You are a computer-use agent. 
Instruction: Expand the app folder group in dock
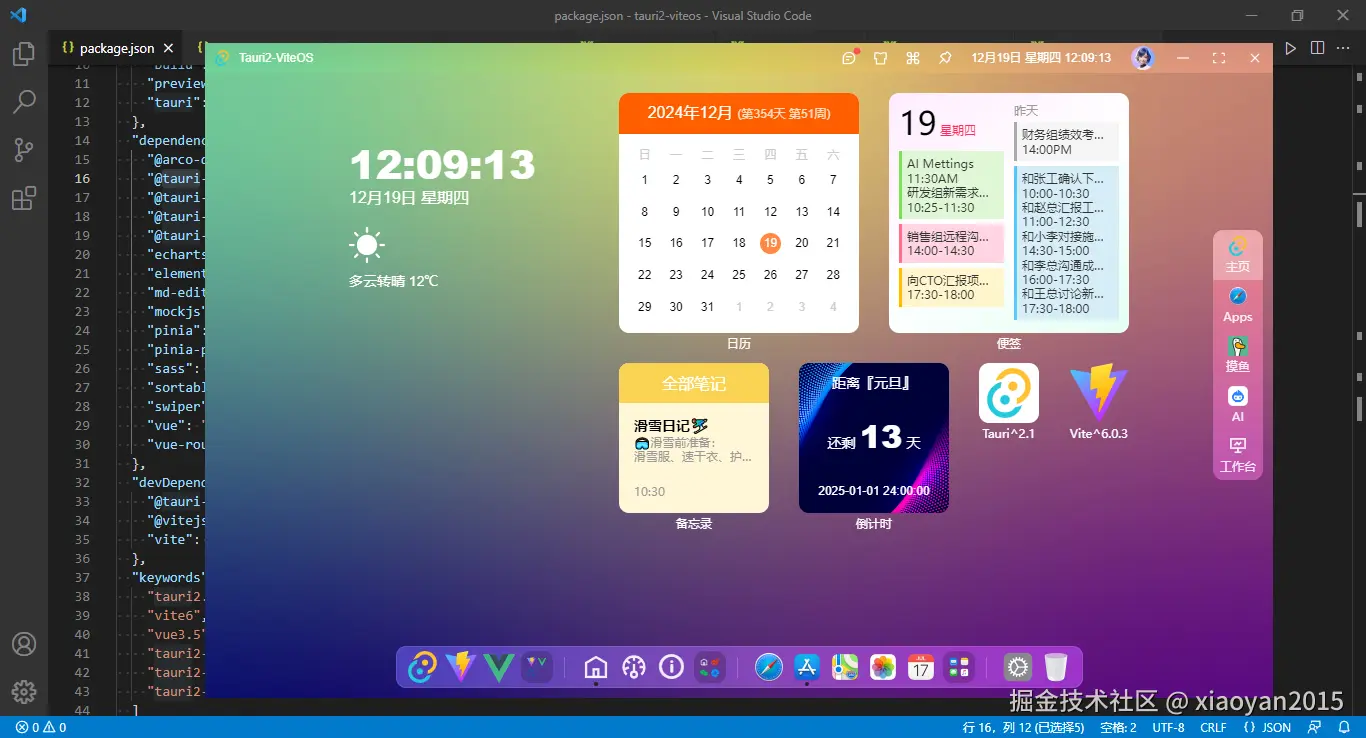(959, 667)
